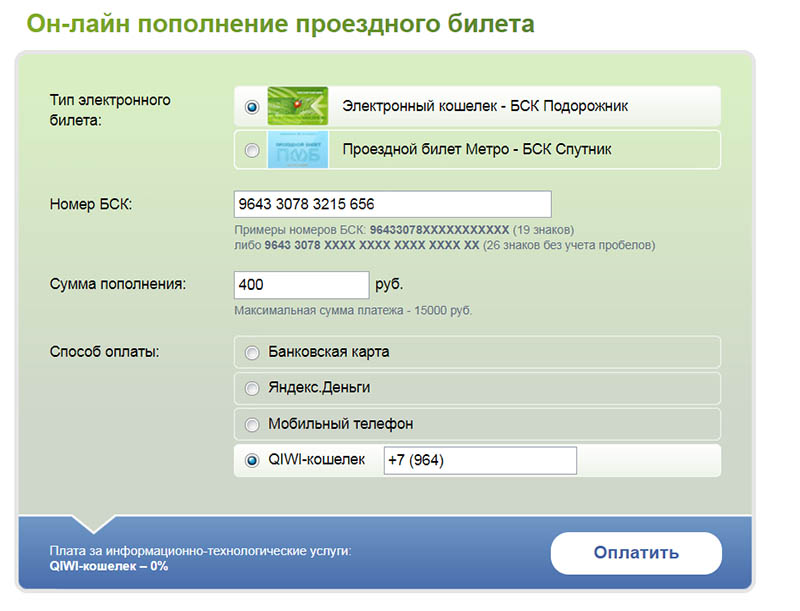The width and height of the screenshot is (800, 611).
Task: Focus the Номер БСК input field
Action: coord(392,204)
